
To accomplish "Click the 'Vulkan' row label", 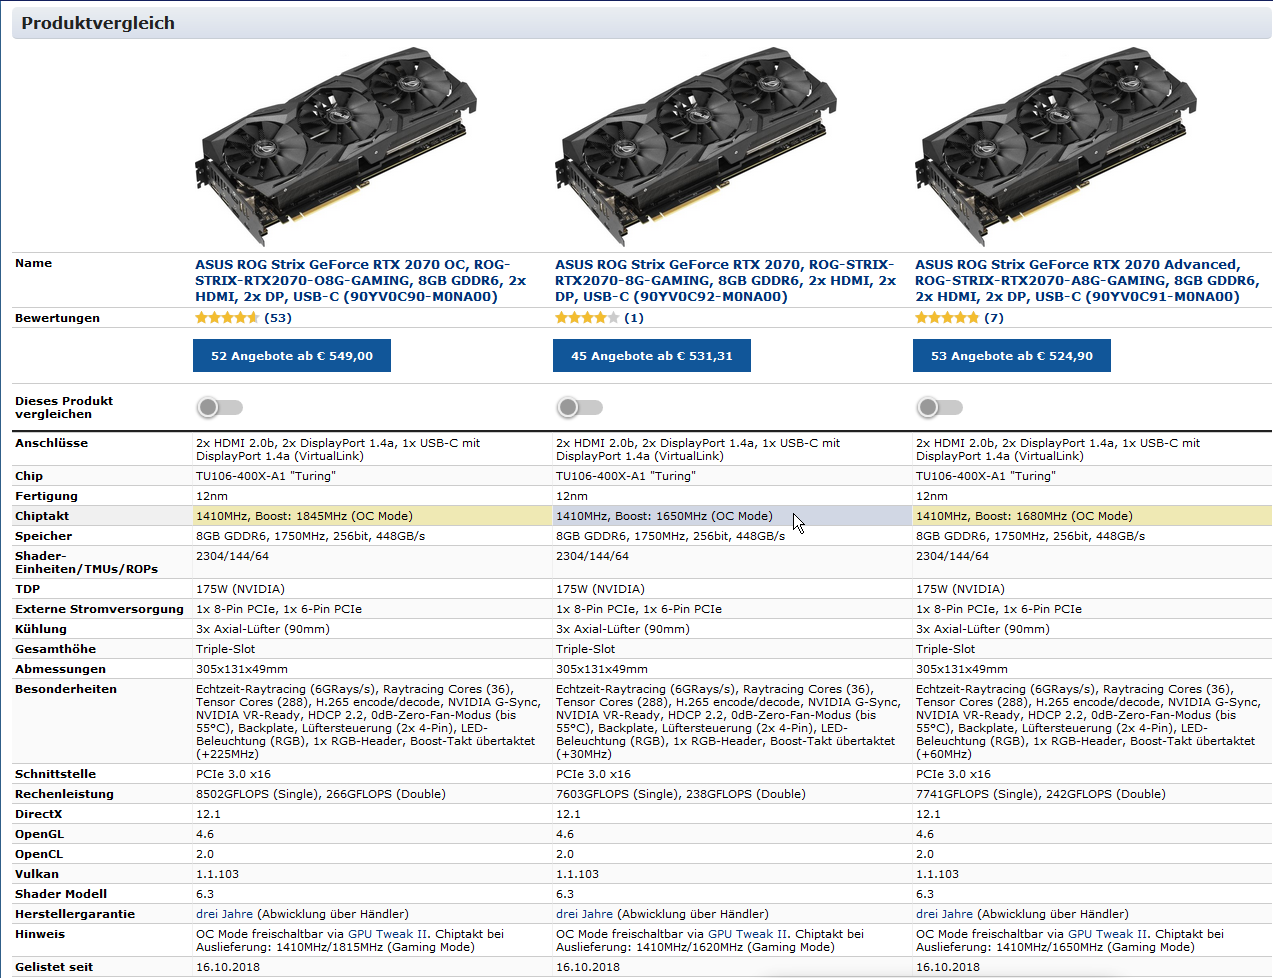I will [37, 874].
